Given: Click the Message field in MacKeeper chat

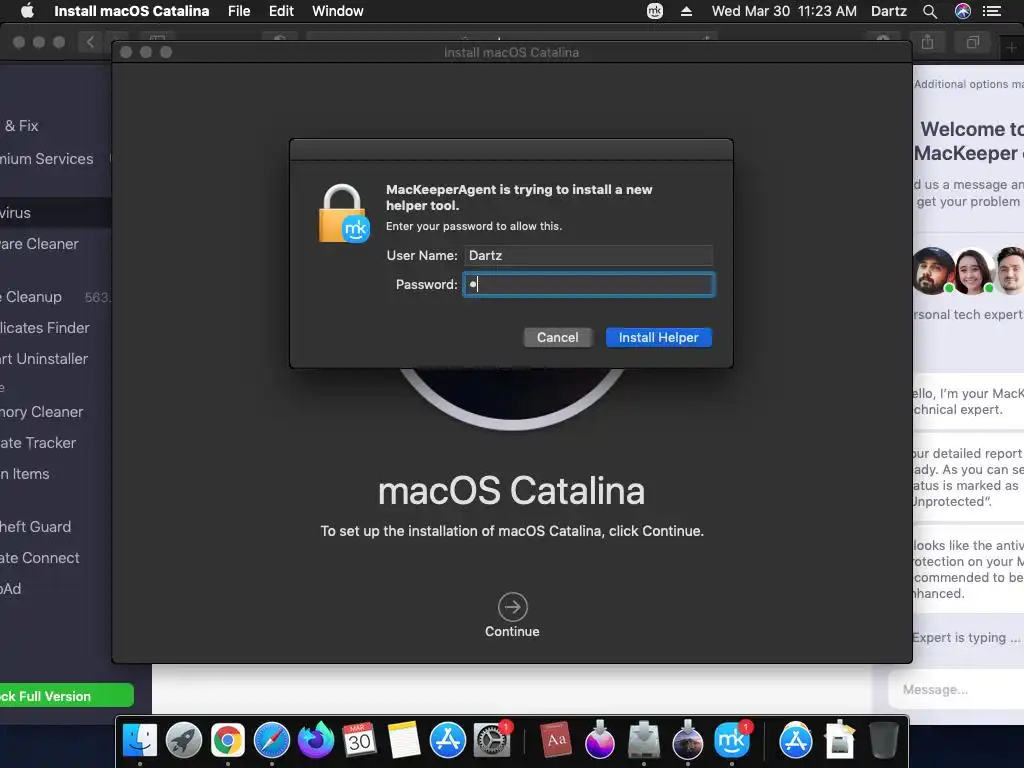Looking at the screenshot, I should click(956, 690).
